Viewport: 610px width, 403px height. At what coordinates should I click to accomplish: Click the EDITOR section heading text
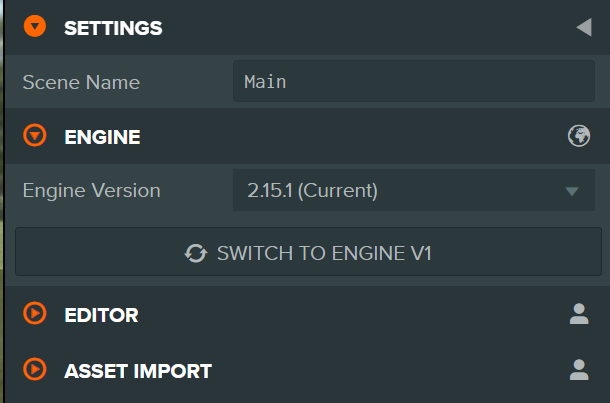point(101,315)
